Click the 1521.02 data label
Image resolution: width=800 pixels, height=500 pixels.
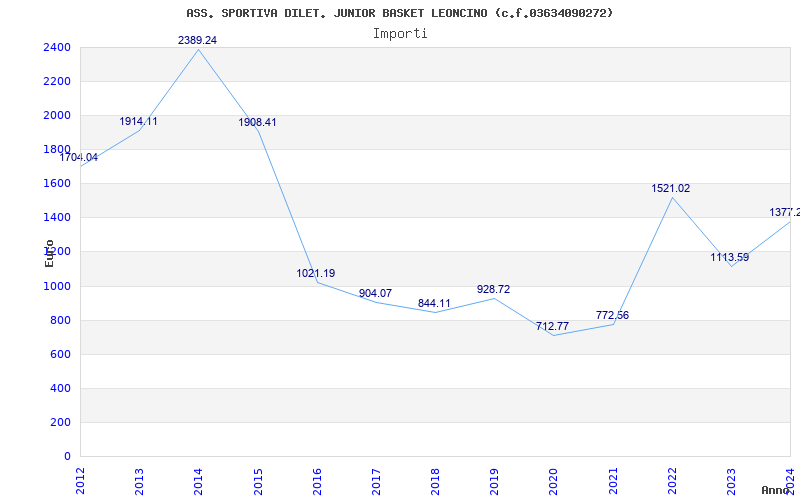tap(670, 188)
